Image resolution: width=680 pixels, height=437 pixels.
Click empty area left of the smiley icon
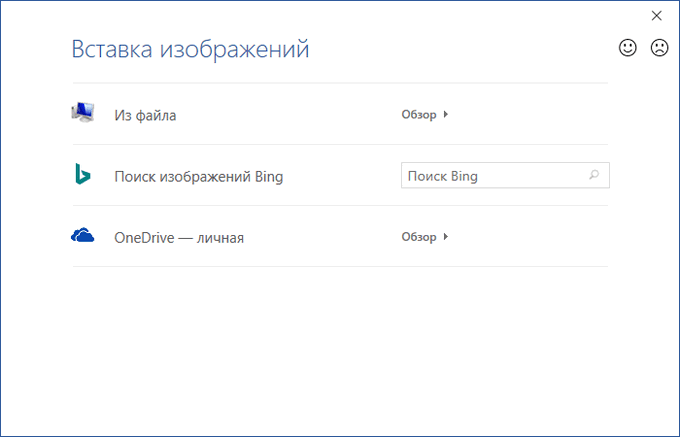[x=500, y=48]
